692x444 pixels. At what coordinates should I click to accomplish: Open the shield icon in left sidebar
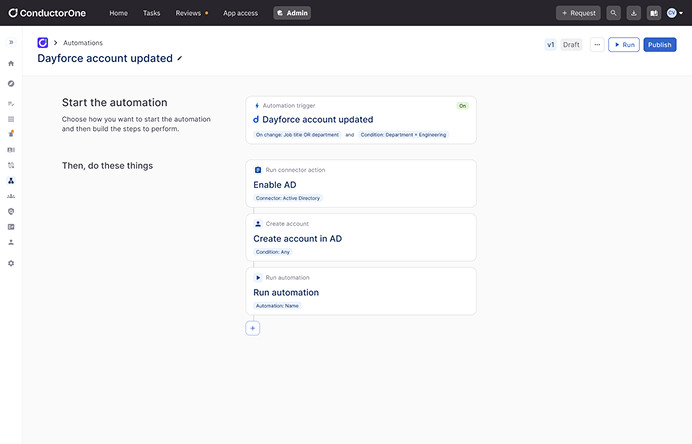click(x=11, y=211)
